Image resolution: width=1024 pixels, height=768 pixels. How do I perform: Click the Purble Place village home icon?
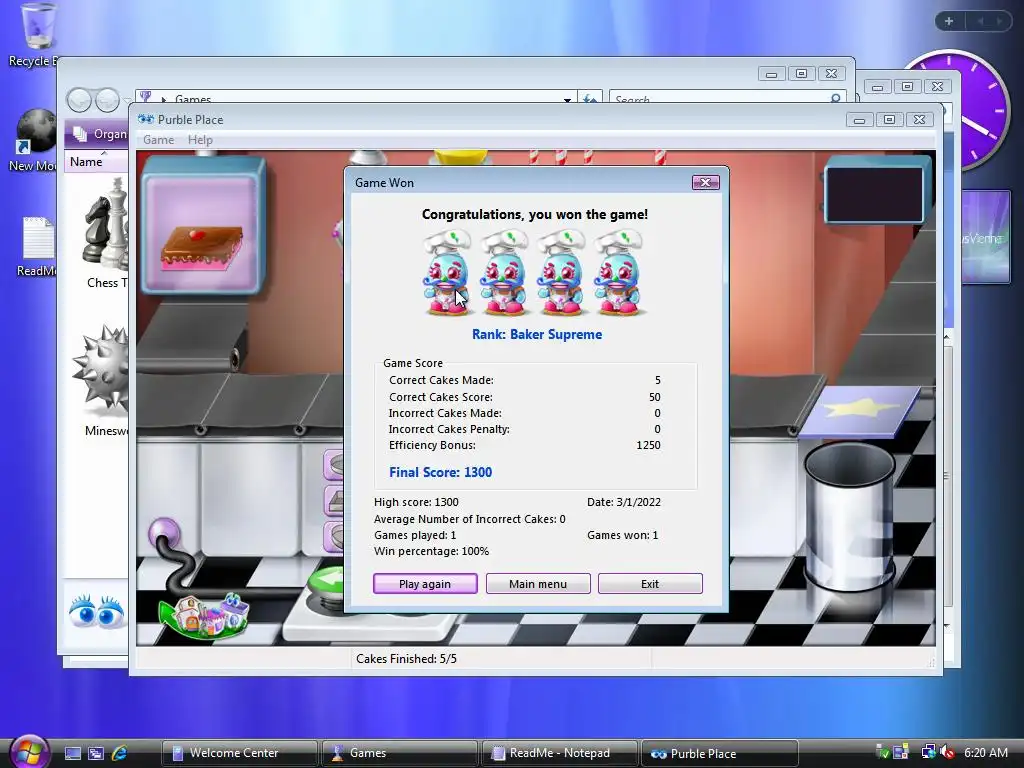pyautogui.click(x=206, y=615)
